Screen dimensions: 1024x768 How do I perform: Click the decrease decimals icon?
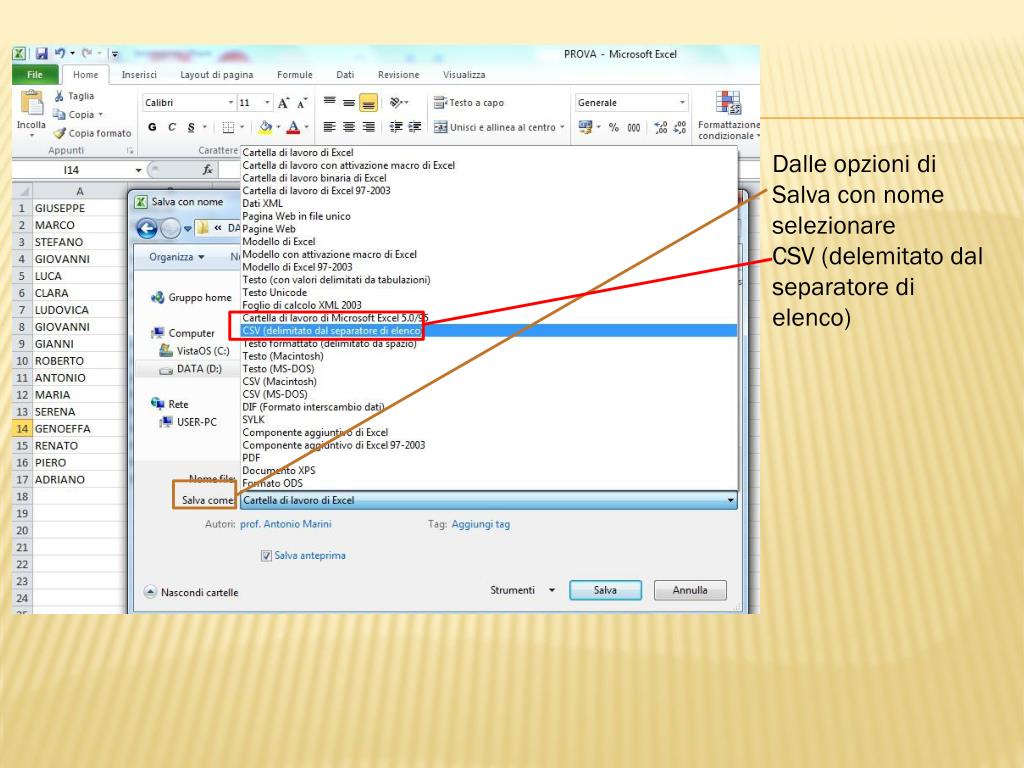680,127
